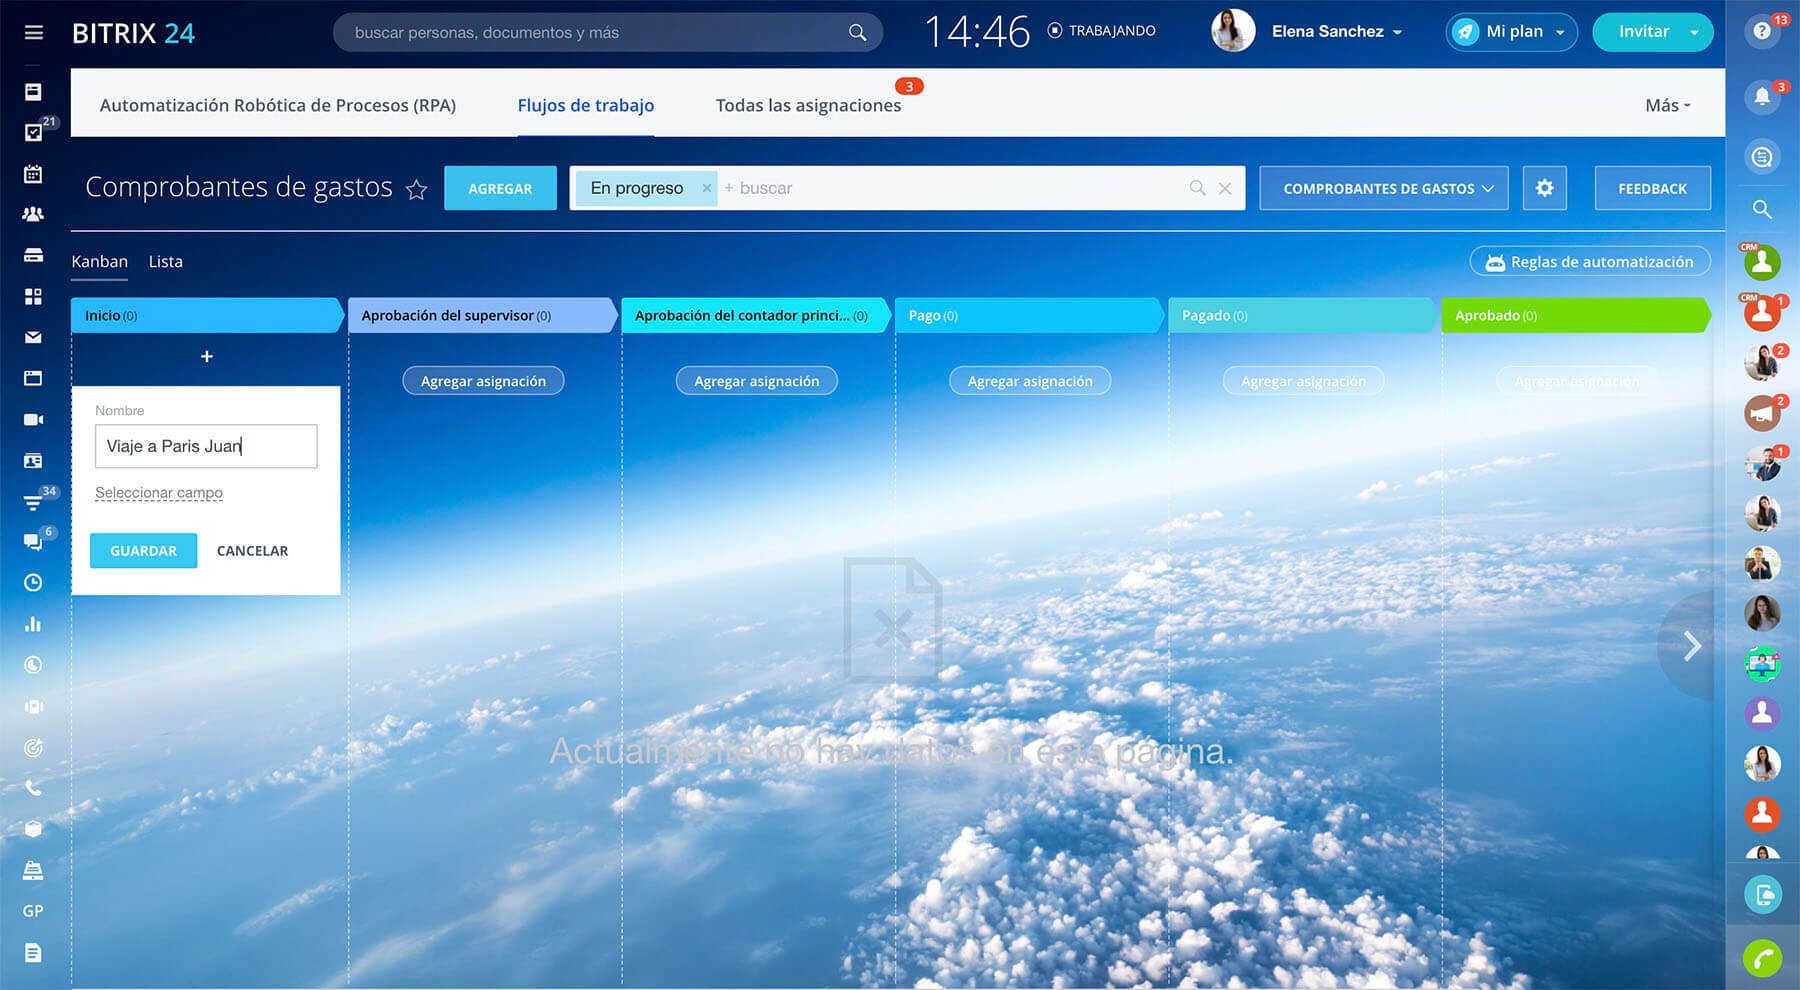Viewport: 1800px width, 990px height.
Task: Click the Seleccionar campo link
Action: click(x=159, y=493)
